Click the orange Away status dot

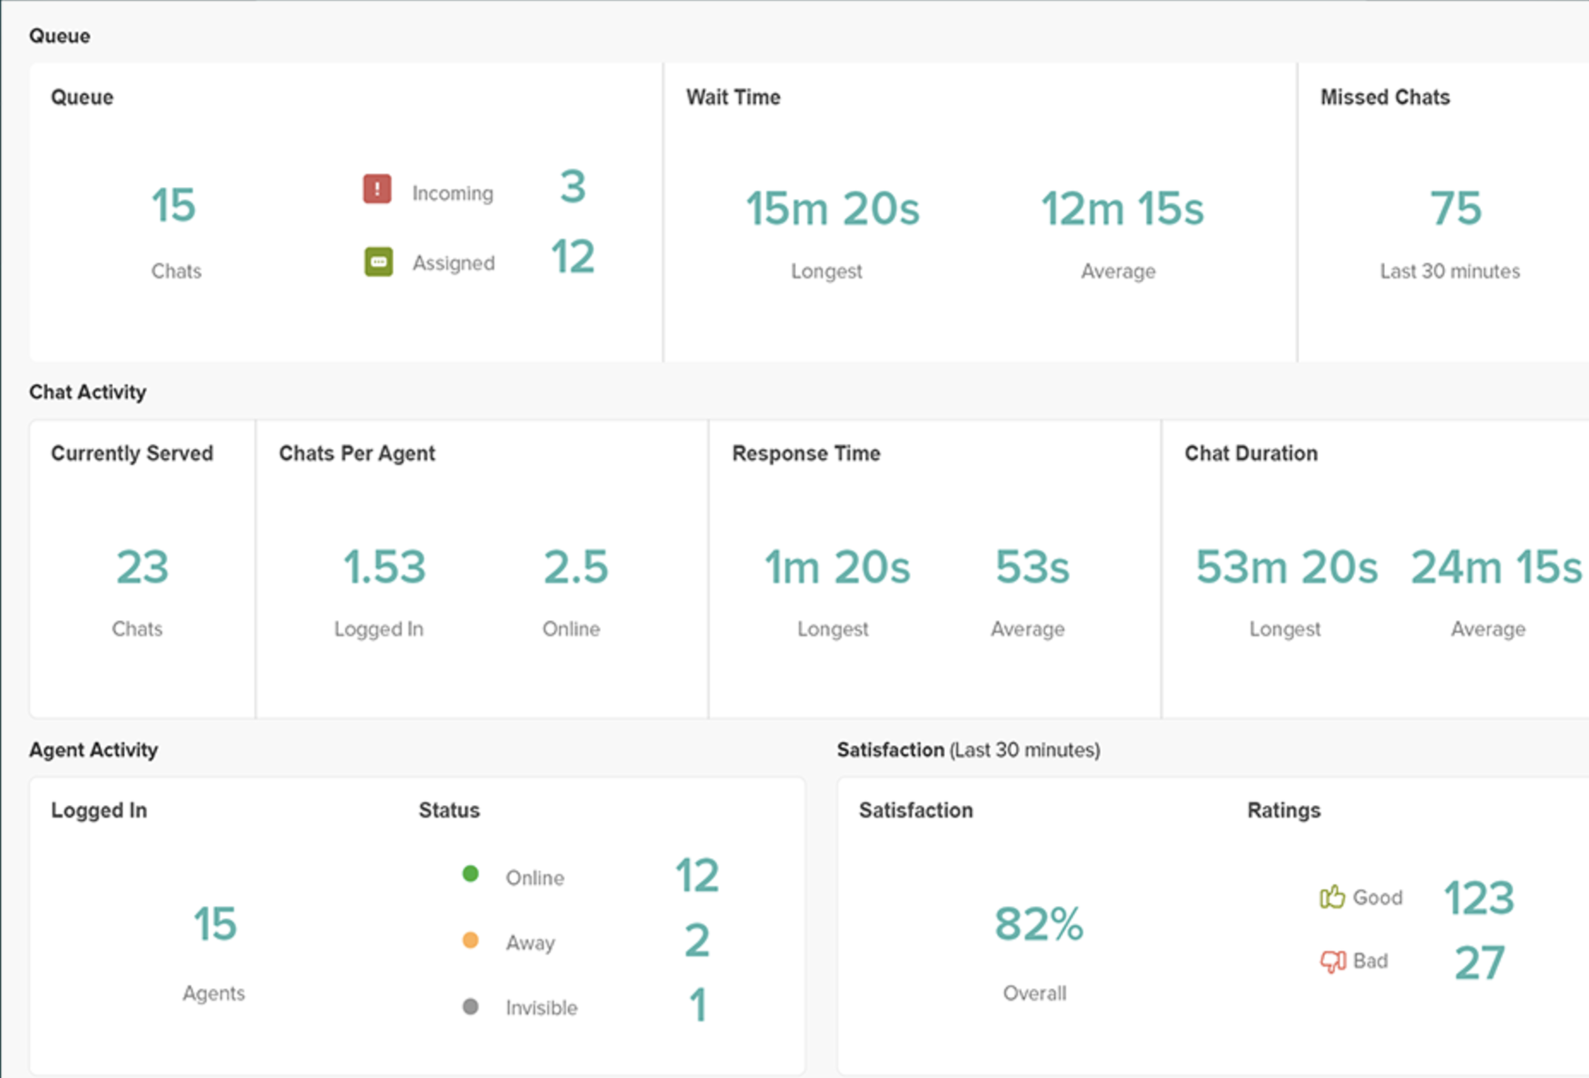[470, 940]
